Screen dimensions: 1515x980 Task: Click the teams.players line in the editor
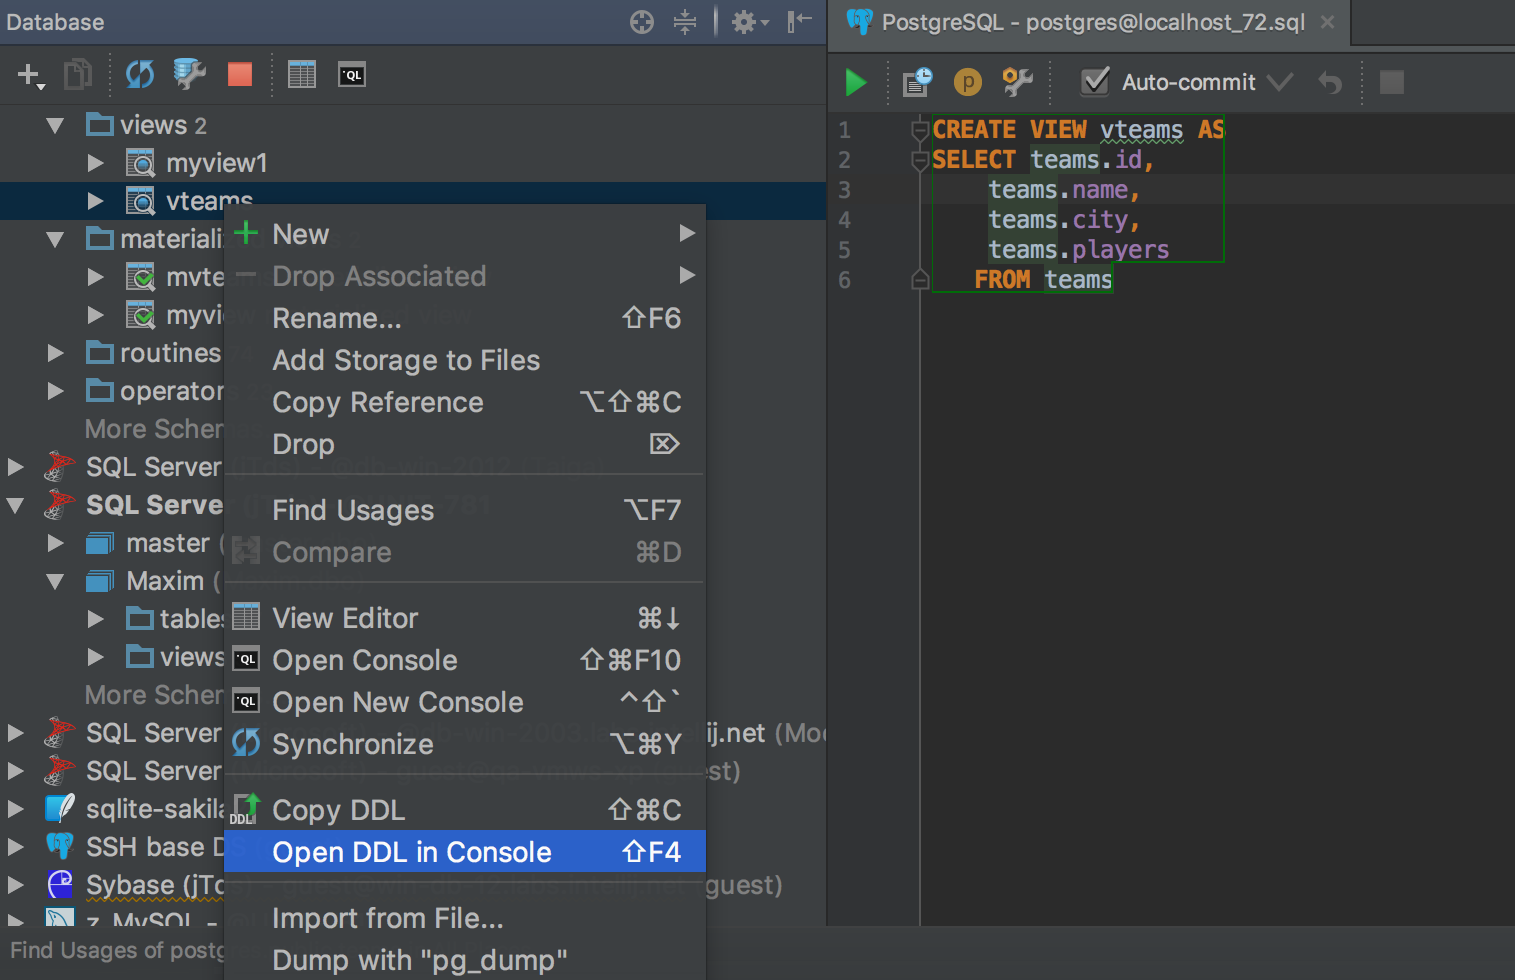[x=1078, y=249]
